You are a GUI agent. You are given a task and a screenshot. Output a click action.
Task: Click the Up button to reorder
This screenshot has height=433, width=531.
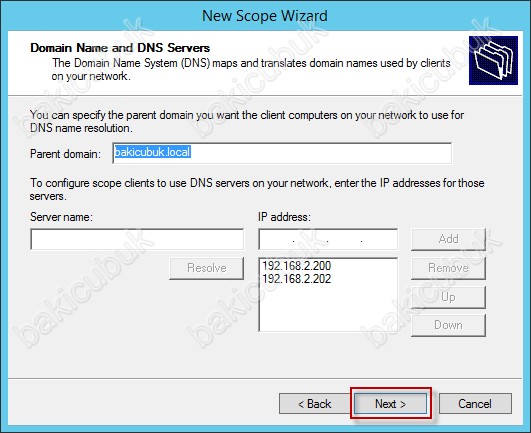pyautogui.click(x=448, y=297)
